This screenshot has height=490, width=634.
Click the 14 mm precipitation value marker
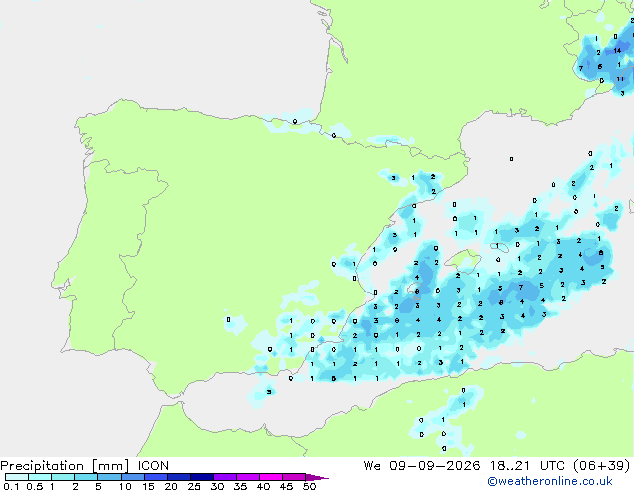617,51
